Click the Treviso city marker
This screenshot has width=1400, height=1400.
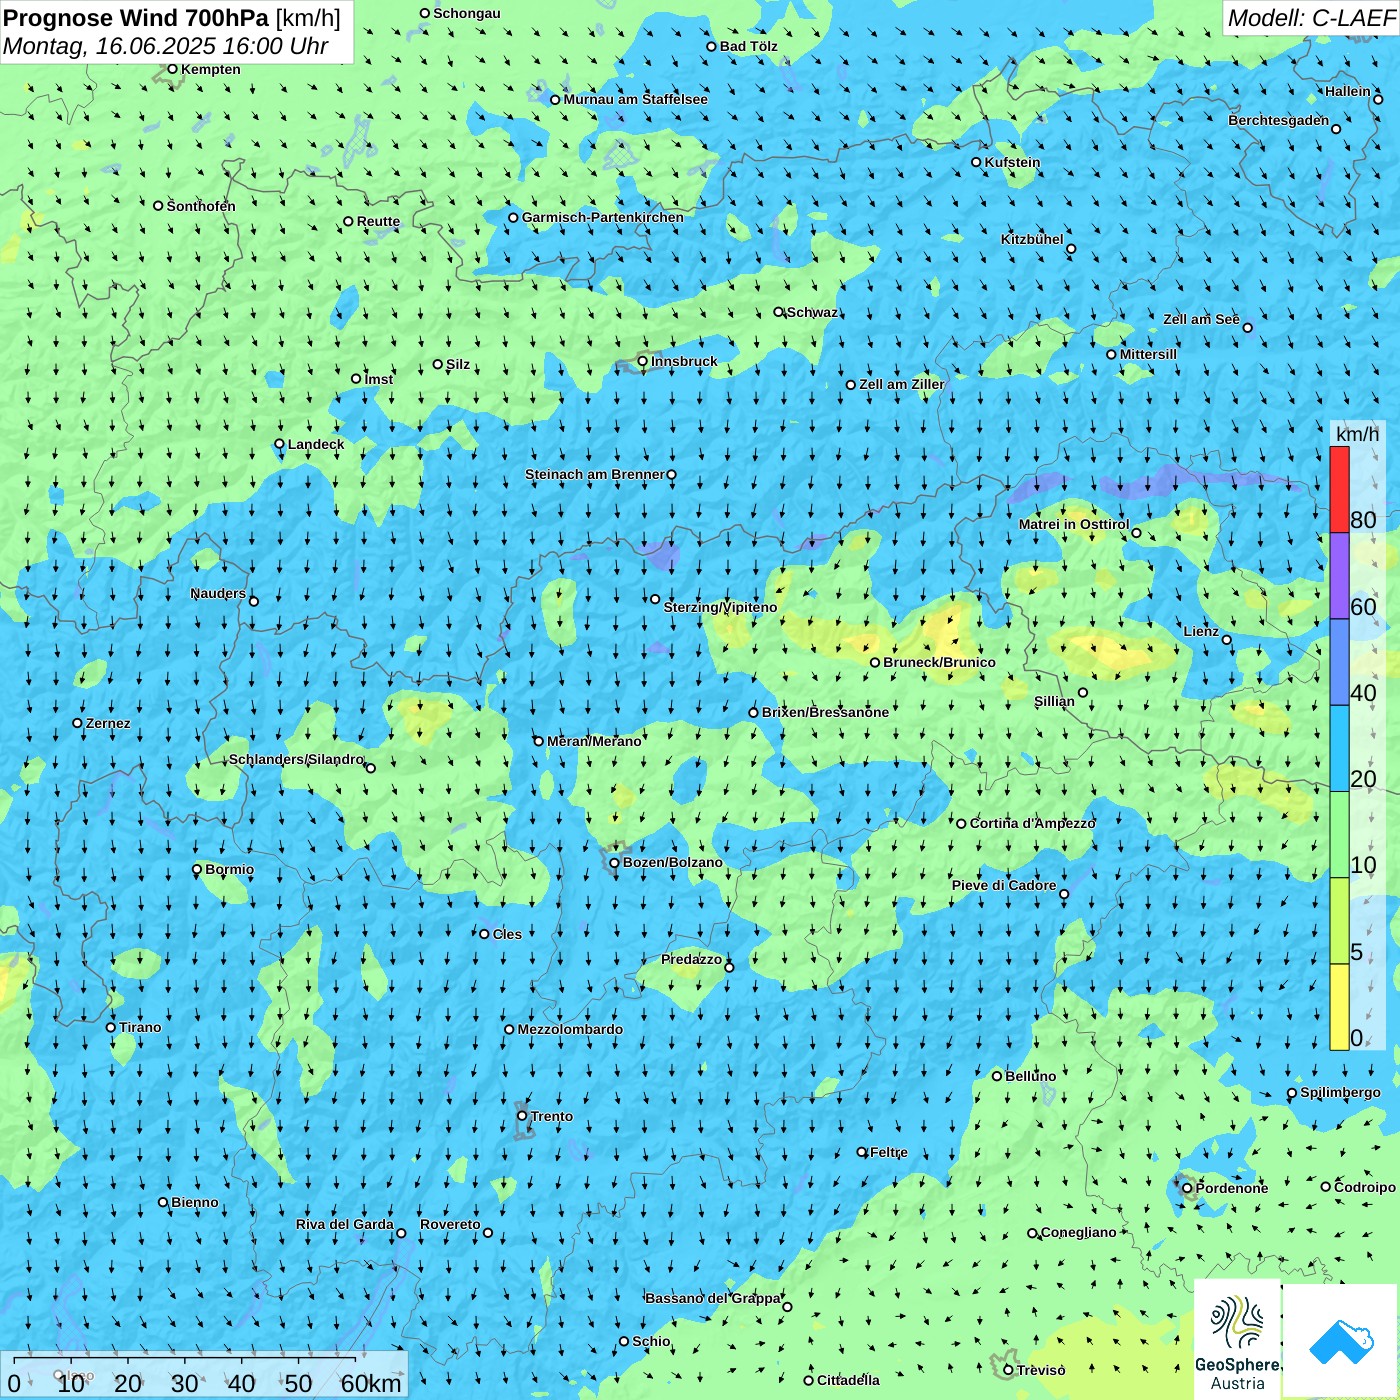[x=1008, y=1370]
